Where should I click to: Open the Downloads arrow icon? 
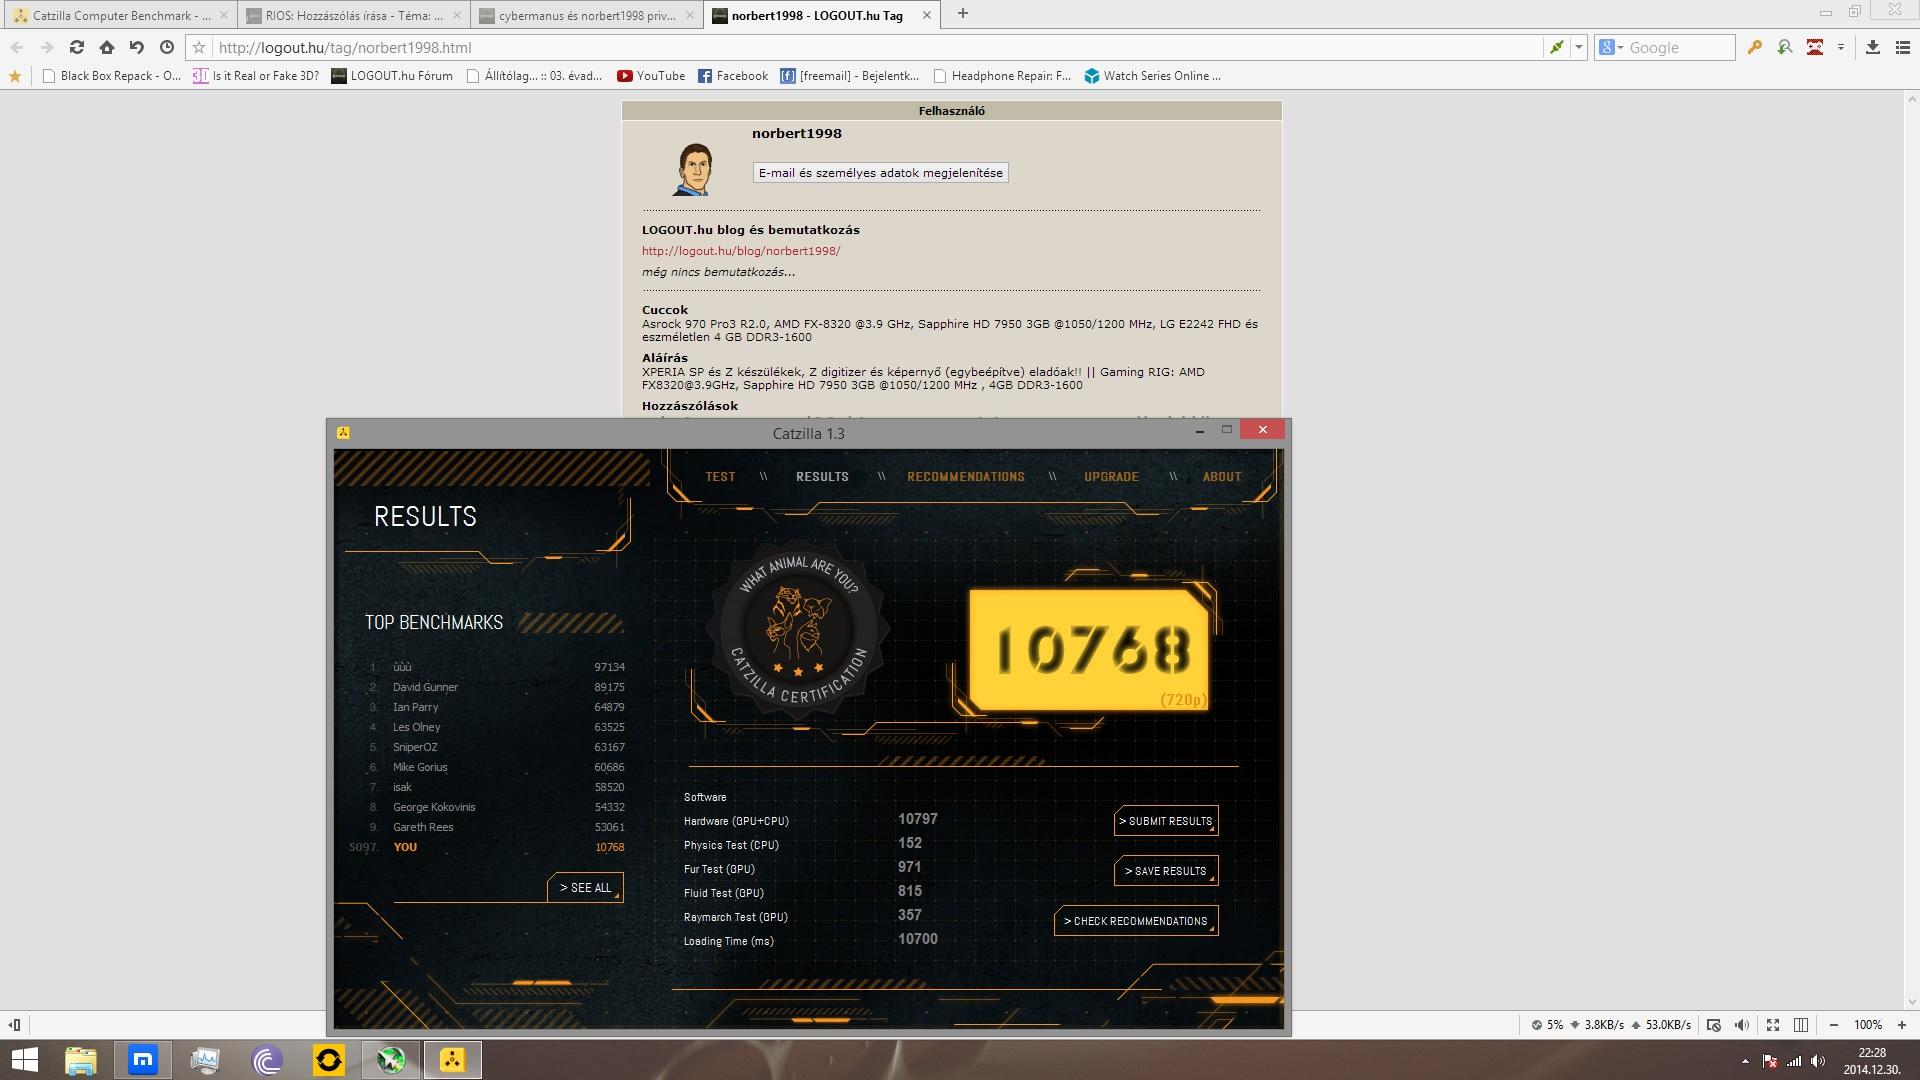pos(1873,47)
